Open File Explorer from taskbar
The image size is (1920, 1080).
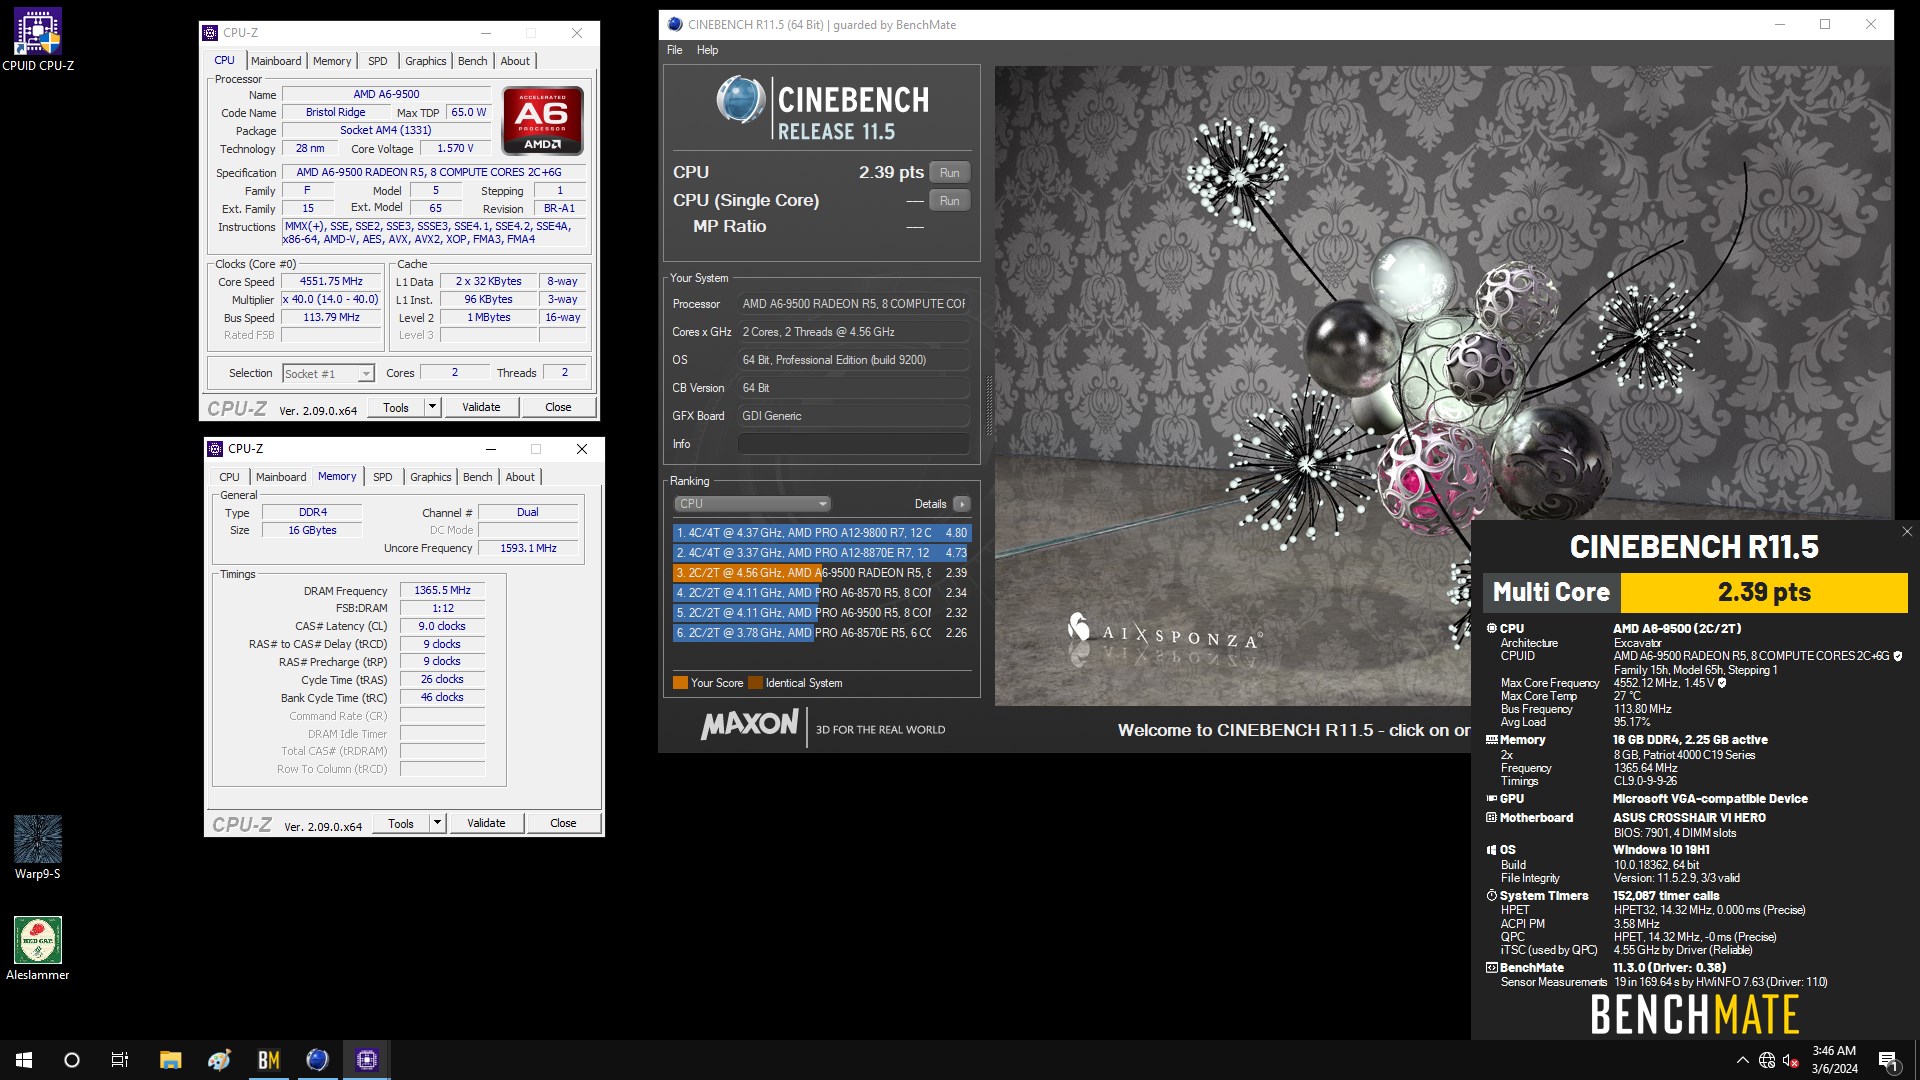point(171,1060)
